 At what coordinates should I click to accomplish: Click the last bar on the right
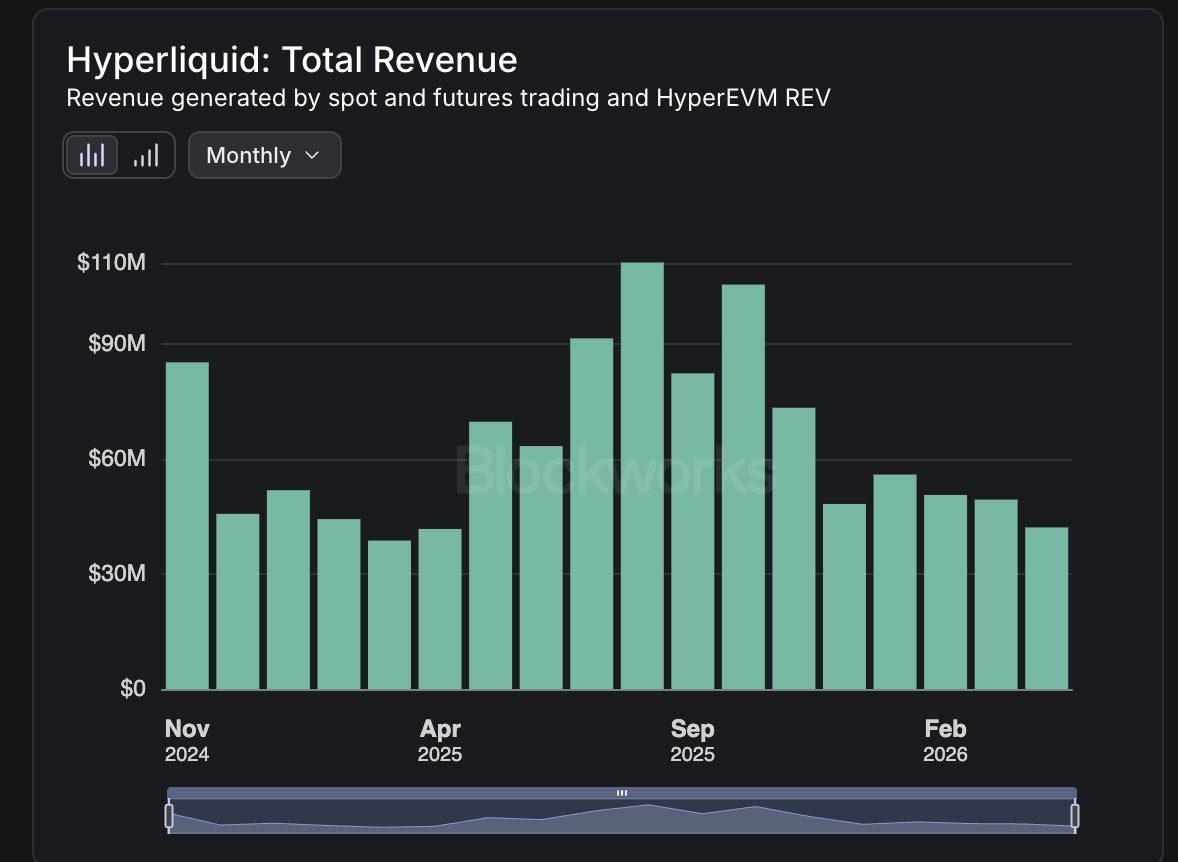(x=1047, y=608)
